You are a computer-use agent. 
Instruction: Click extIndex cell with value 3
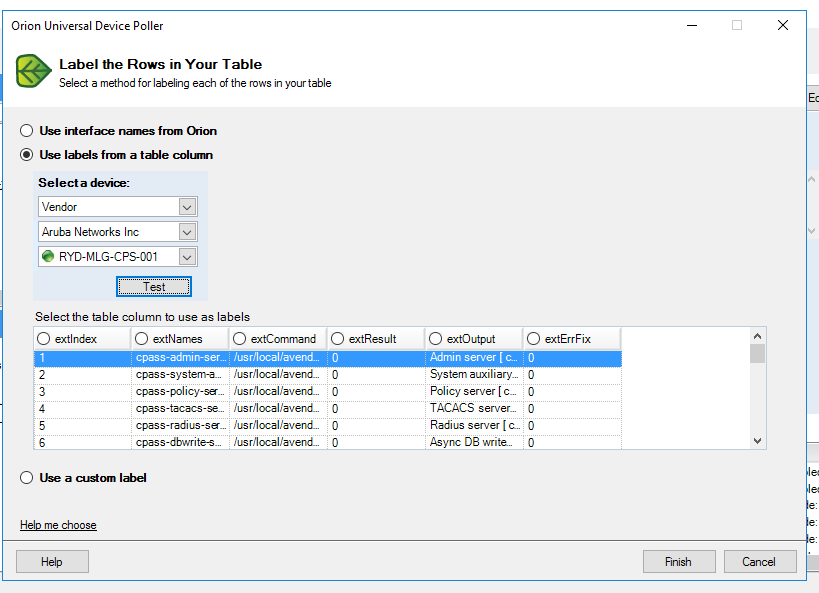click(83, 392)
